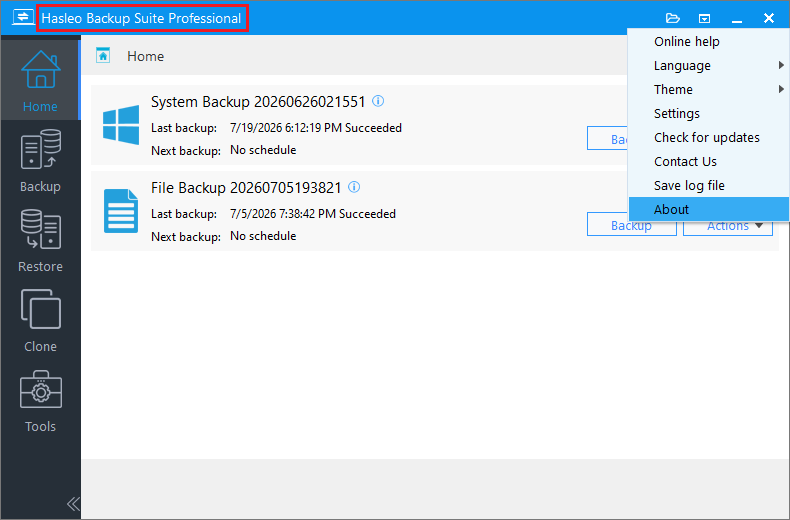Viewport: 790px width, 520px height.
Task: Choose Check for updates menu entry
Action: click(x=708, y=138)
